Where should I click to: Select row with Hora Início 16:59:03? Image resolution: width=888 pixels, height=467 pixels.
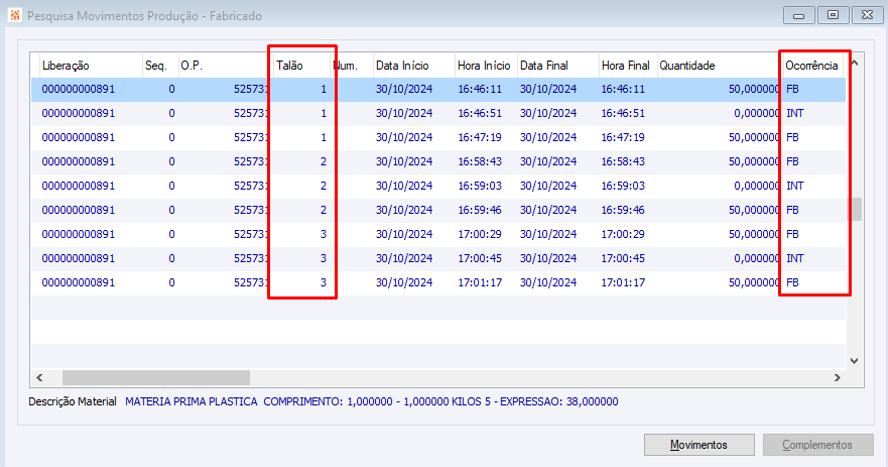click(x=438, y=186)
